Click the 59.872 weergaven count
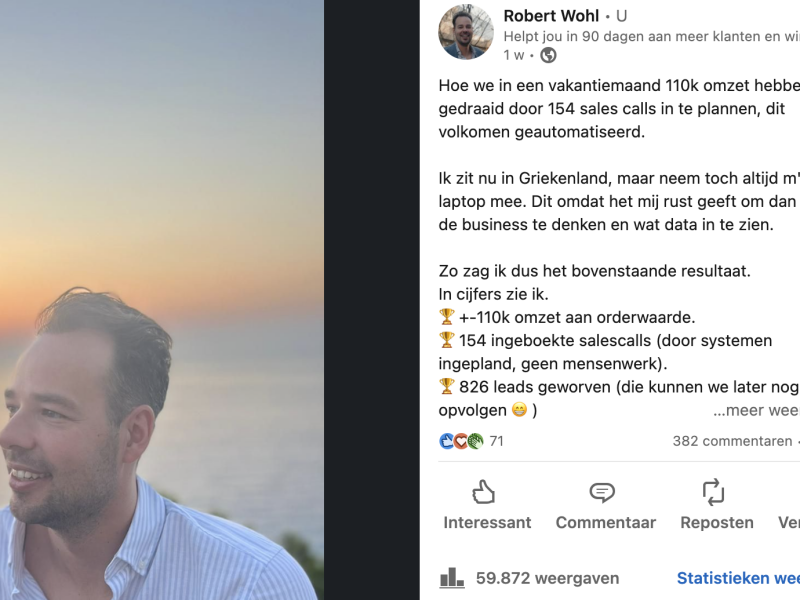This screenshot has height=600, width=800. pos(547,578)
